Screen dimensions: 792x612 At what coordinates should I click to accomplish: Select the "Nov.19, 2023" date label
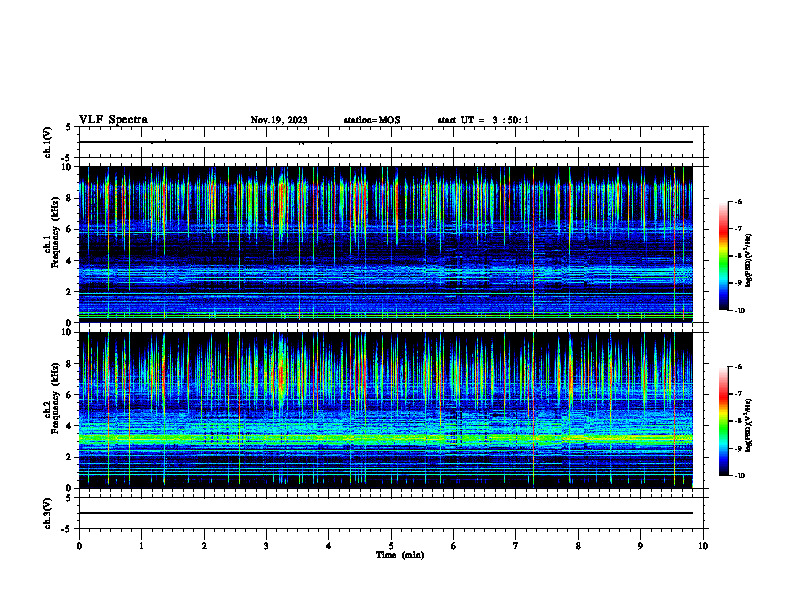pos(279,120)
